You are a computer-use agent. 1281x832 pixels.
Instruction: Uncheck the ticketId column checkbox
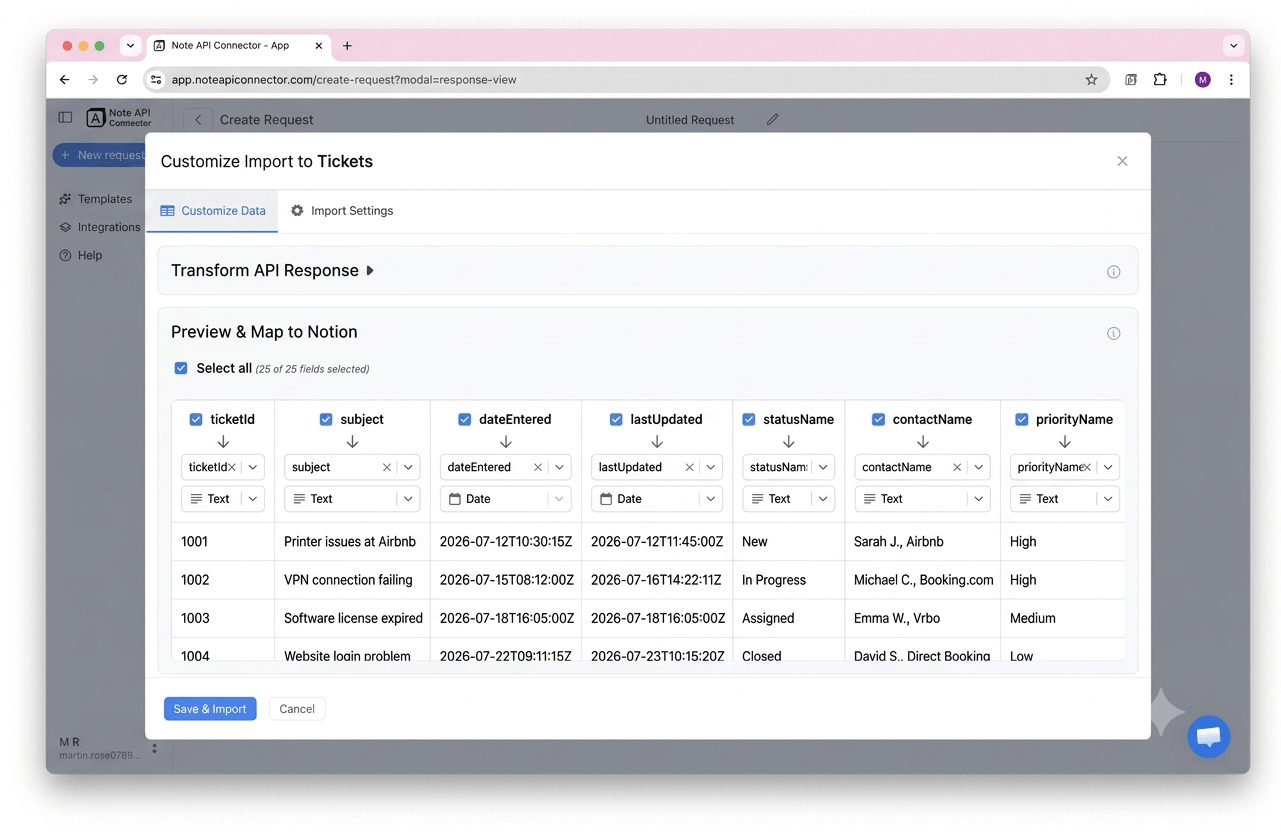coord(196,420)
